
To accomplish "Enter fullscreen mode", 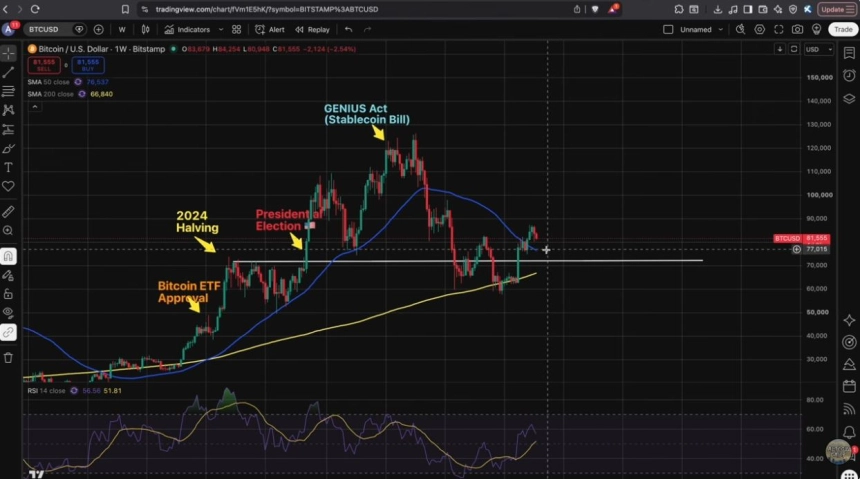I will coord(779,30).
